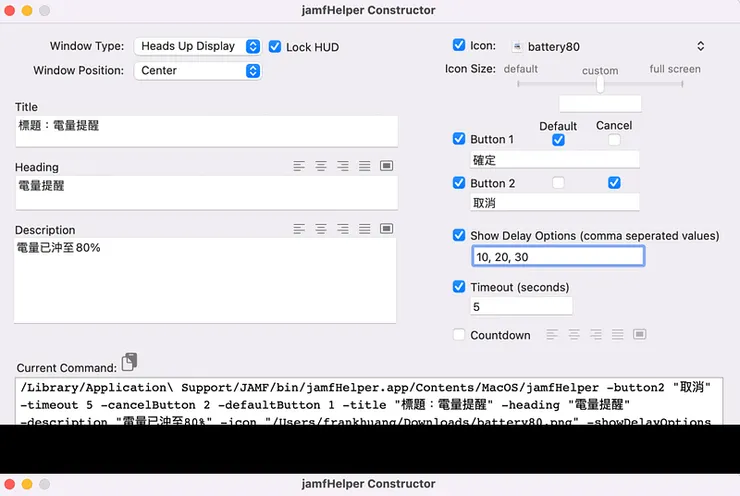Focus the delay options field 10, 20, 30
The height and width of the screenshot is (496, 740).
(x=558, y=256)
